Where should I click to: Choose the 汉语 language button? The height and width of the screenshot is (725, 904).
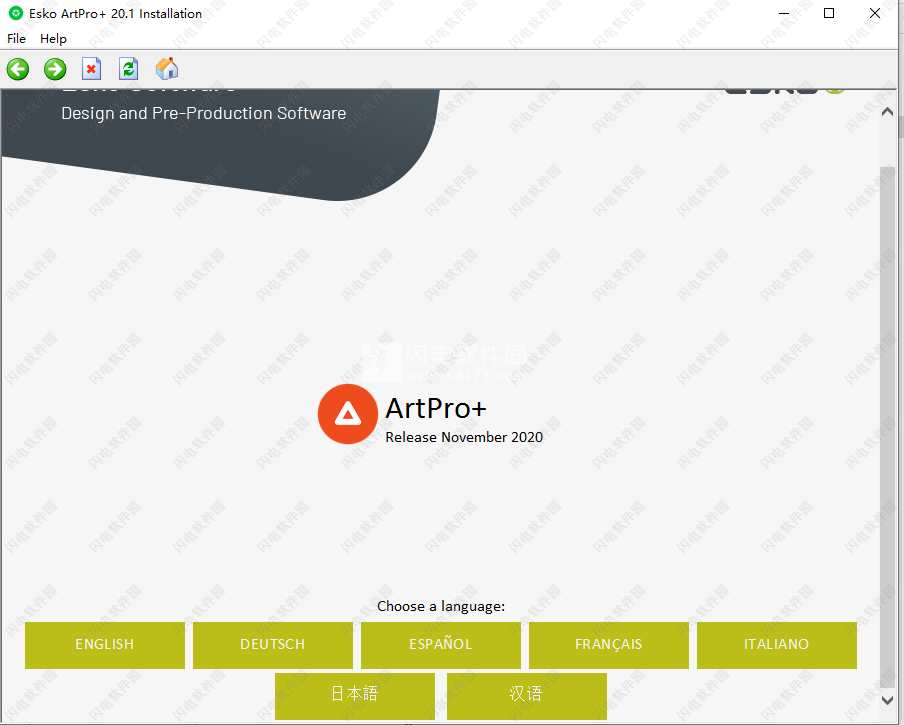pyautogui.click(x=527, y=695)
